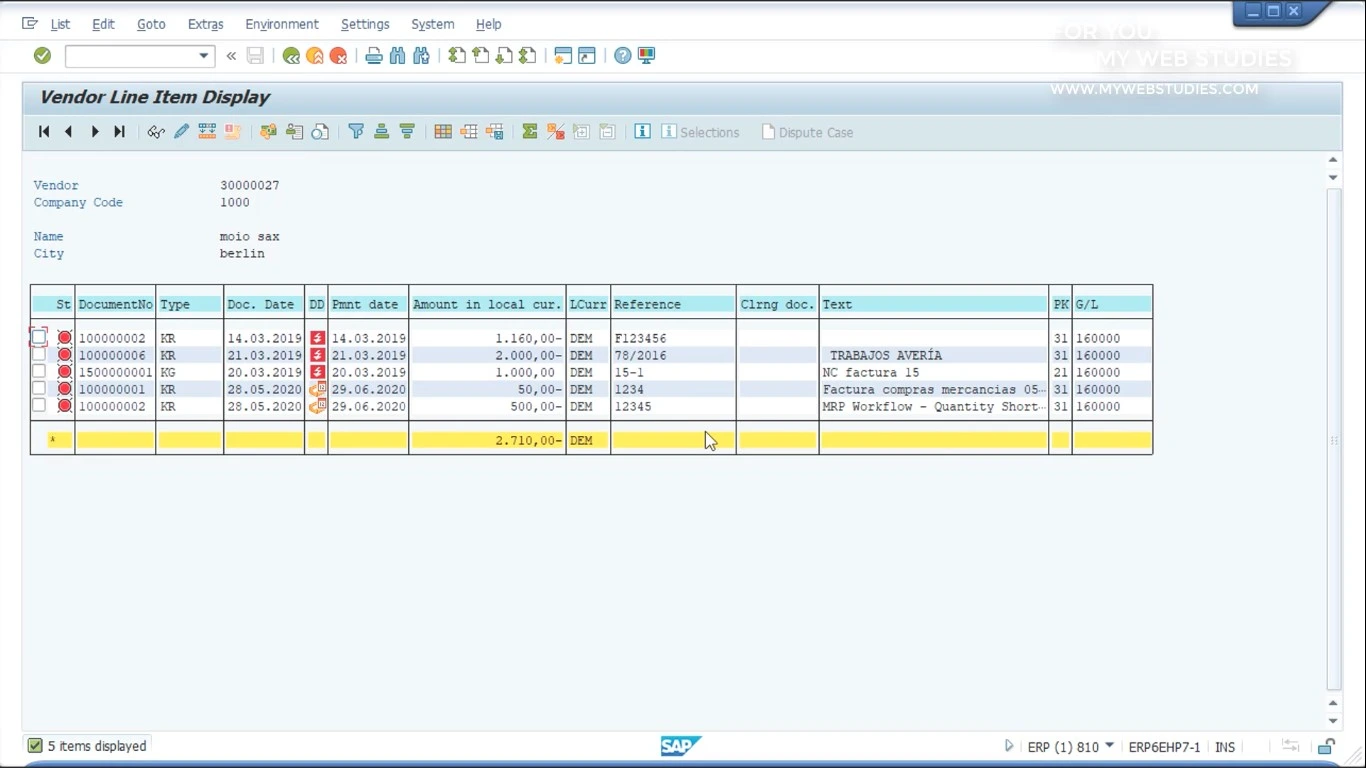Screen dimensions: 1366x768
Task: Select checkbox for document 100000006
Action: pos(39,355)
